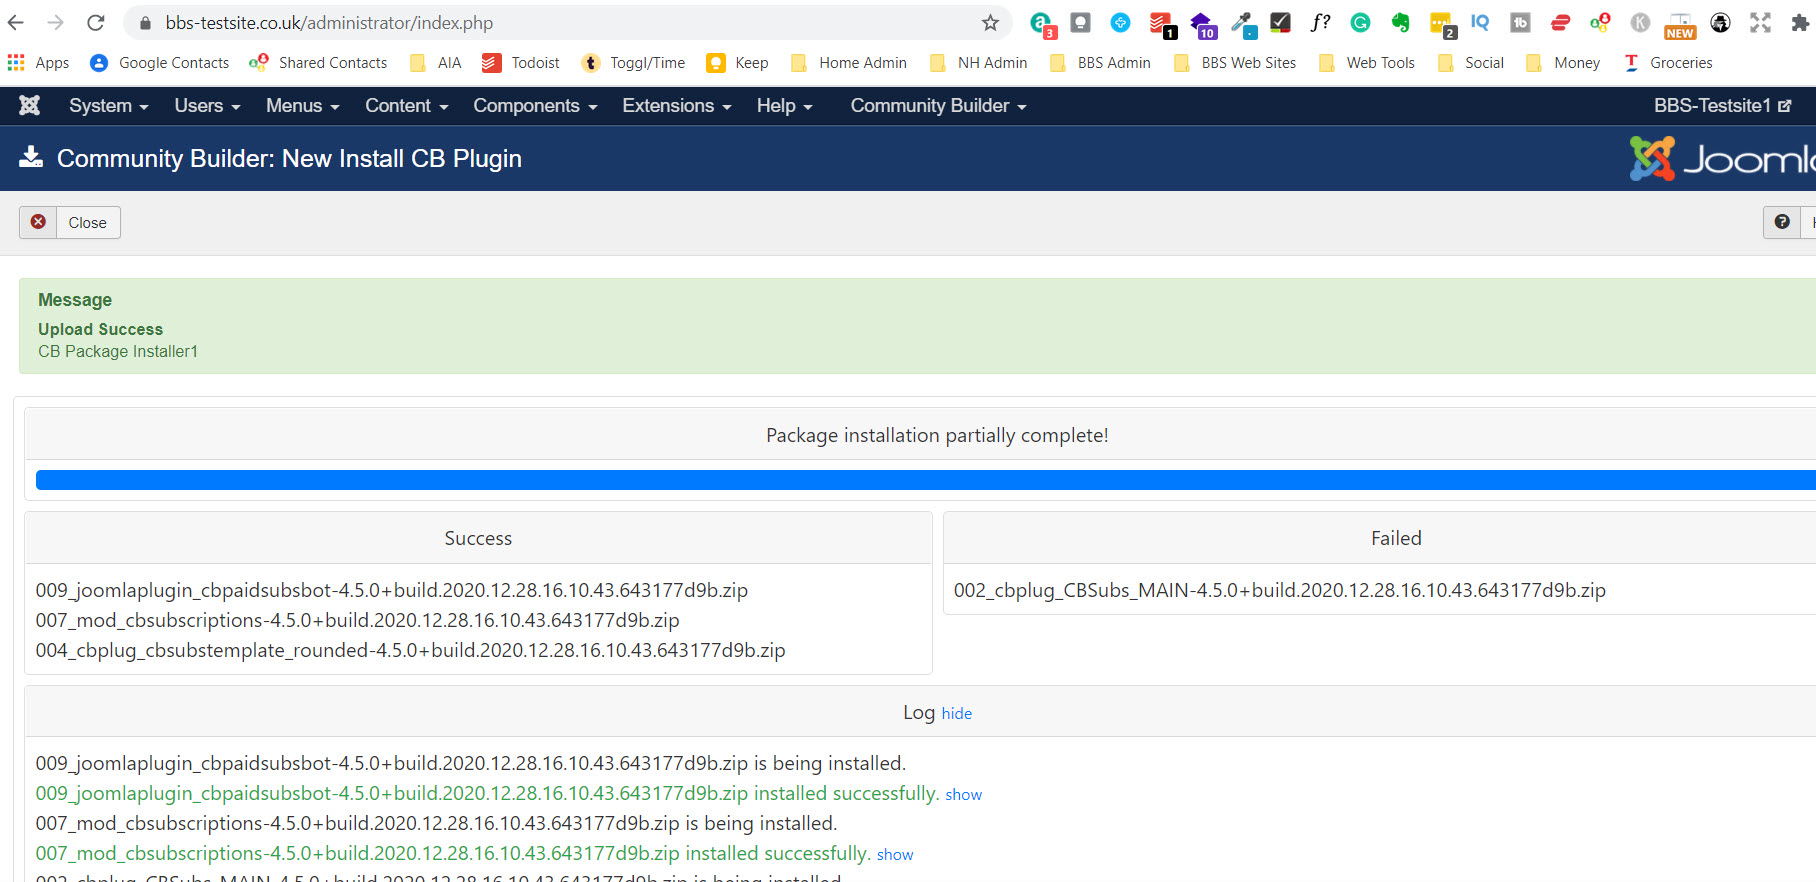Show details for 009_joomlaplugin_cbpaidsubsbot install
Screen dimensions: 1816x882
click(x=964, y=794)
